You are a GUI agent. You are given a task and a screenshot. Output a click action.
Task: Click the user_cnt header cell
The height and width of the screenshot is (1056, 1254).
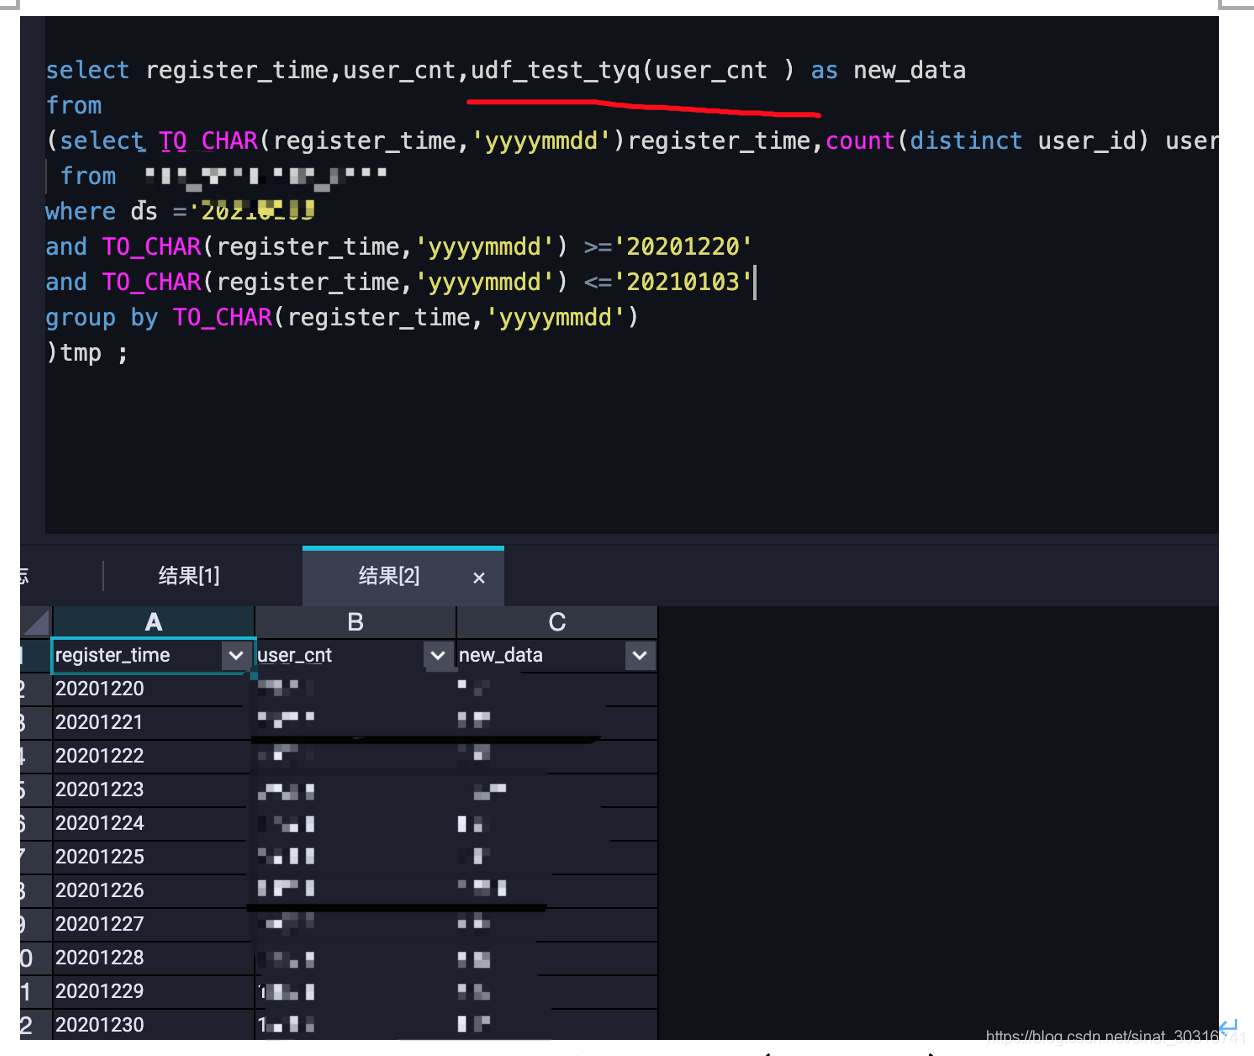point(355,655)
